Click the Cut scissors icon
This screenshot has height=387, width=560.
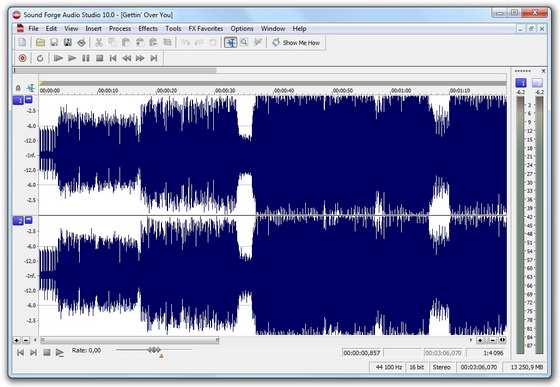(x=99, y=42)
